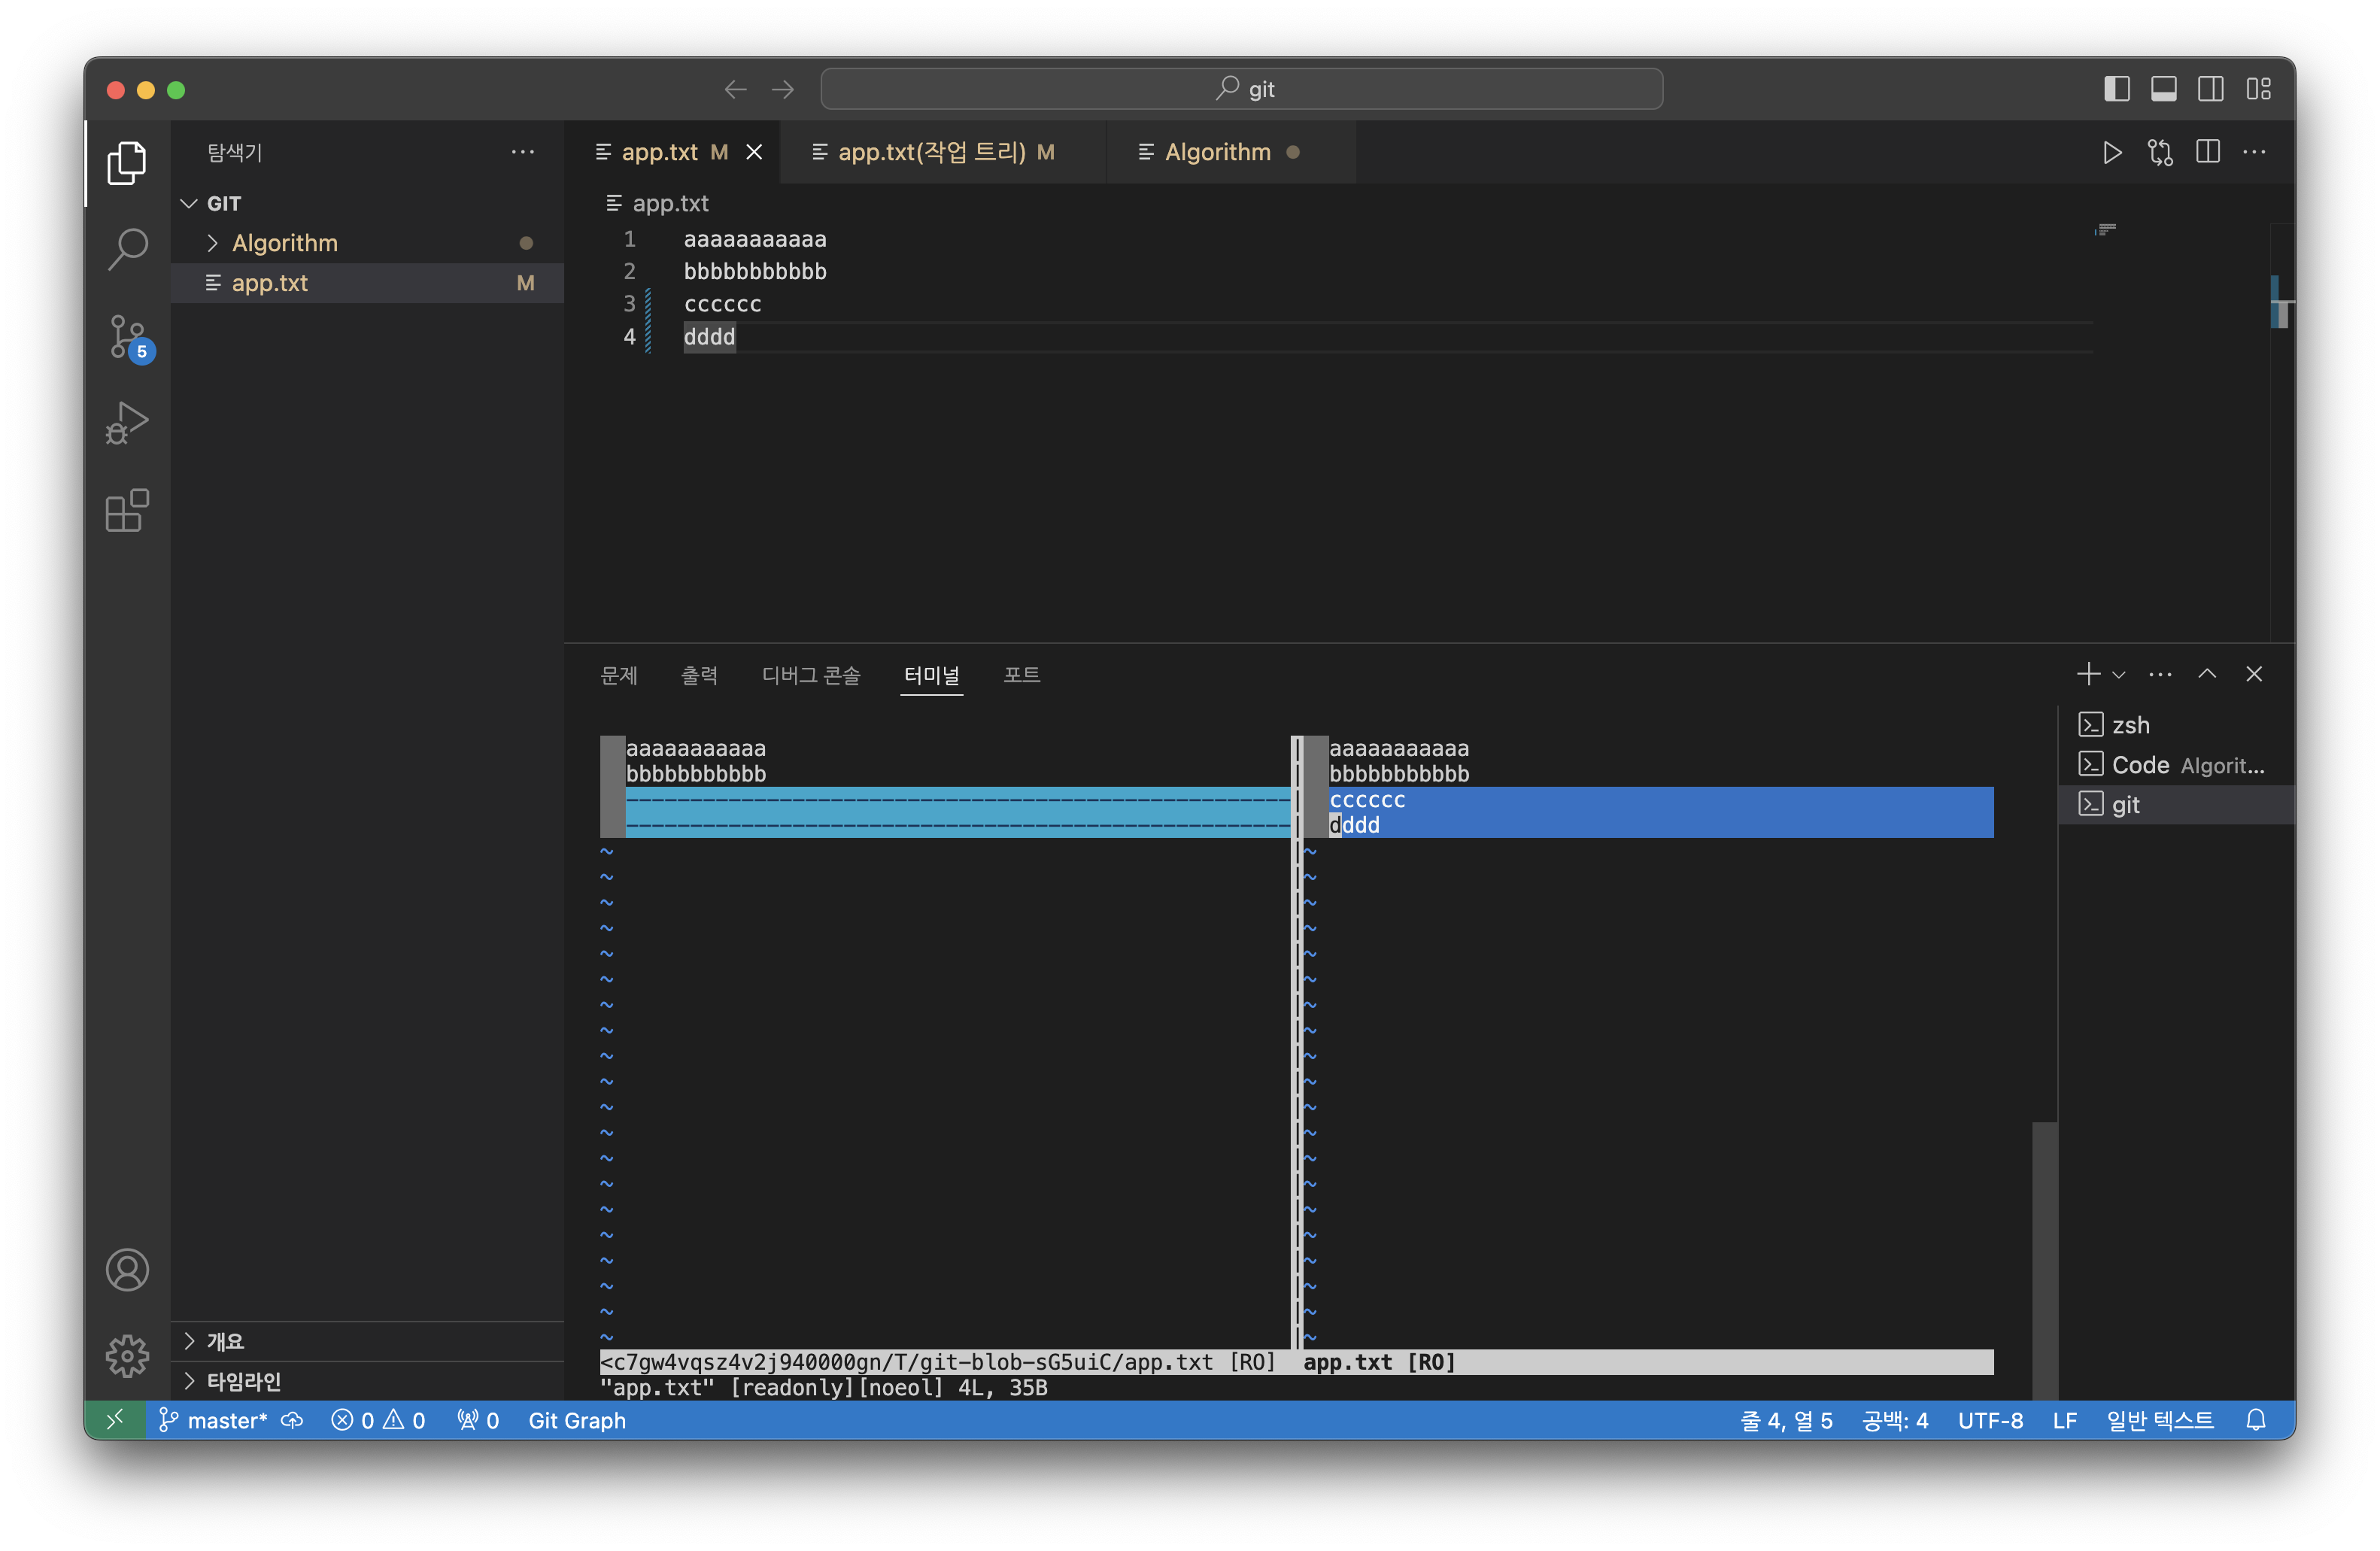Switch to the 출력 panel tab
The width and height of the screenshot is (2380, 1551).
coord(699,675)
